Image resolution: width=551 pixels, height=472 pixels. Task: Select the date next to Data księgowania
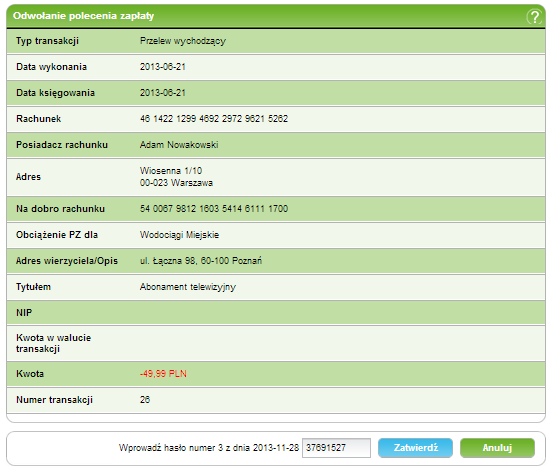[x=163, y=93]
